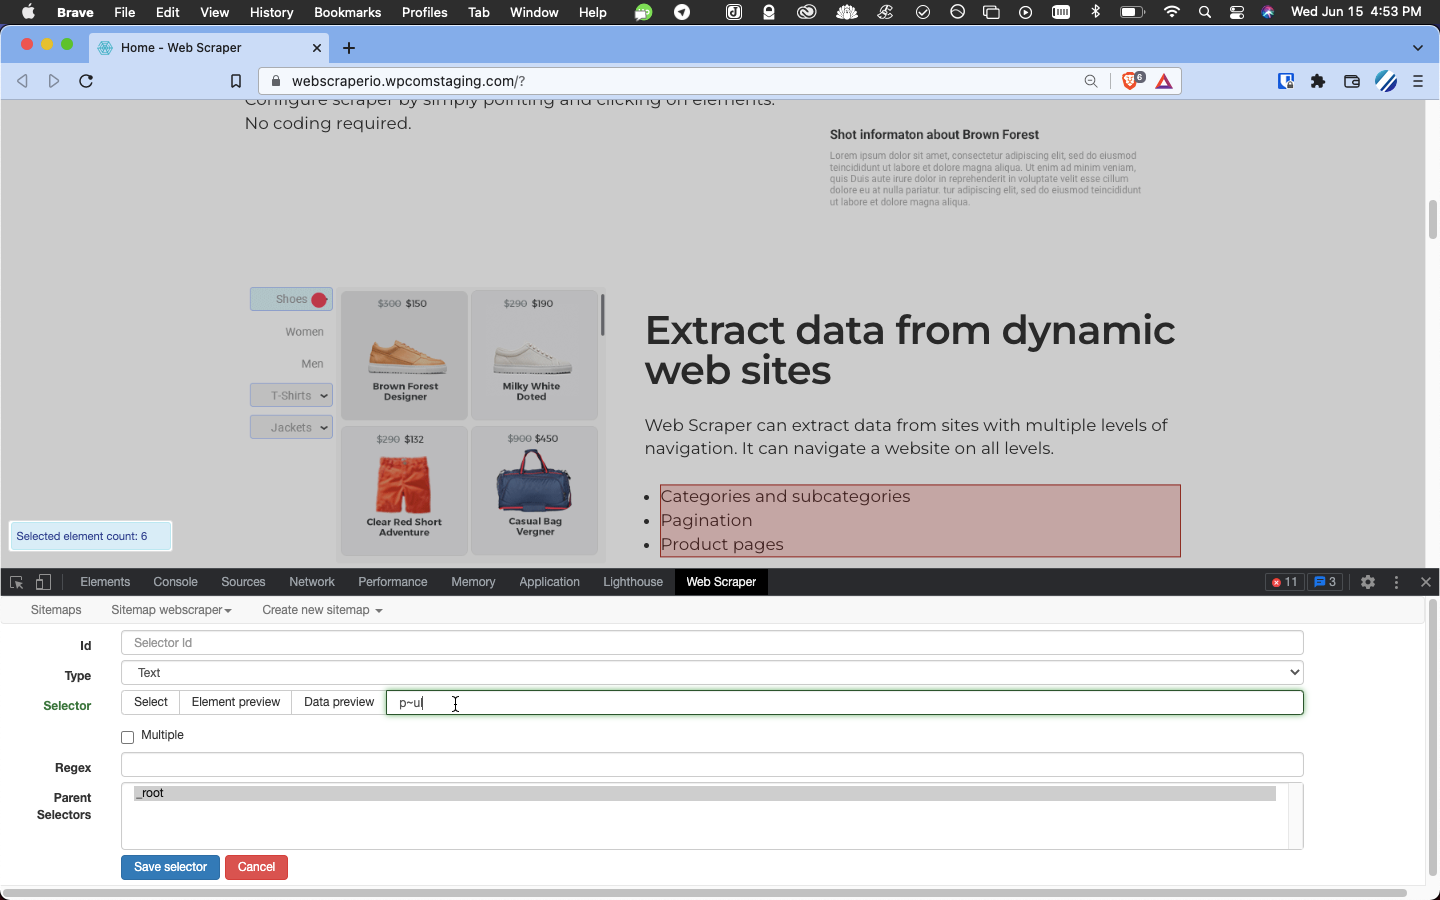Image resolution: width=1440 pixels, height=900 pixels.
Task: Open the Network tab in DevTools
Action: [x=312, y=582]
